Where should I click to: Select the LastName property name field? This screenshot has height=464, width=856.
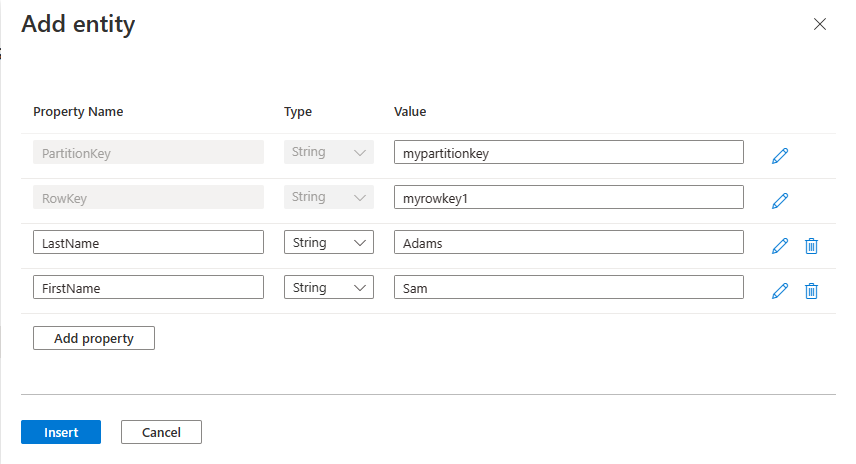click(148, 242)
